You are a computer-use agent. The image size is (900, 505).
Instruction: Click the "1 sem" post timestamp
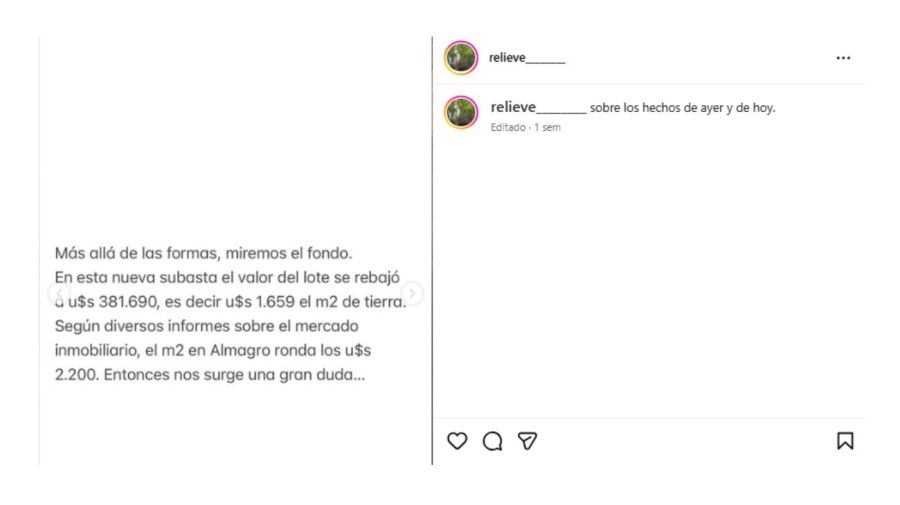(547, 127)
